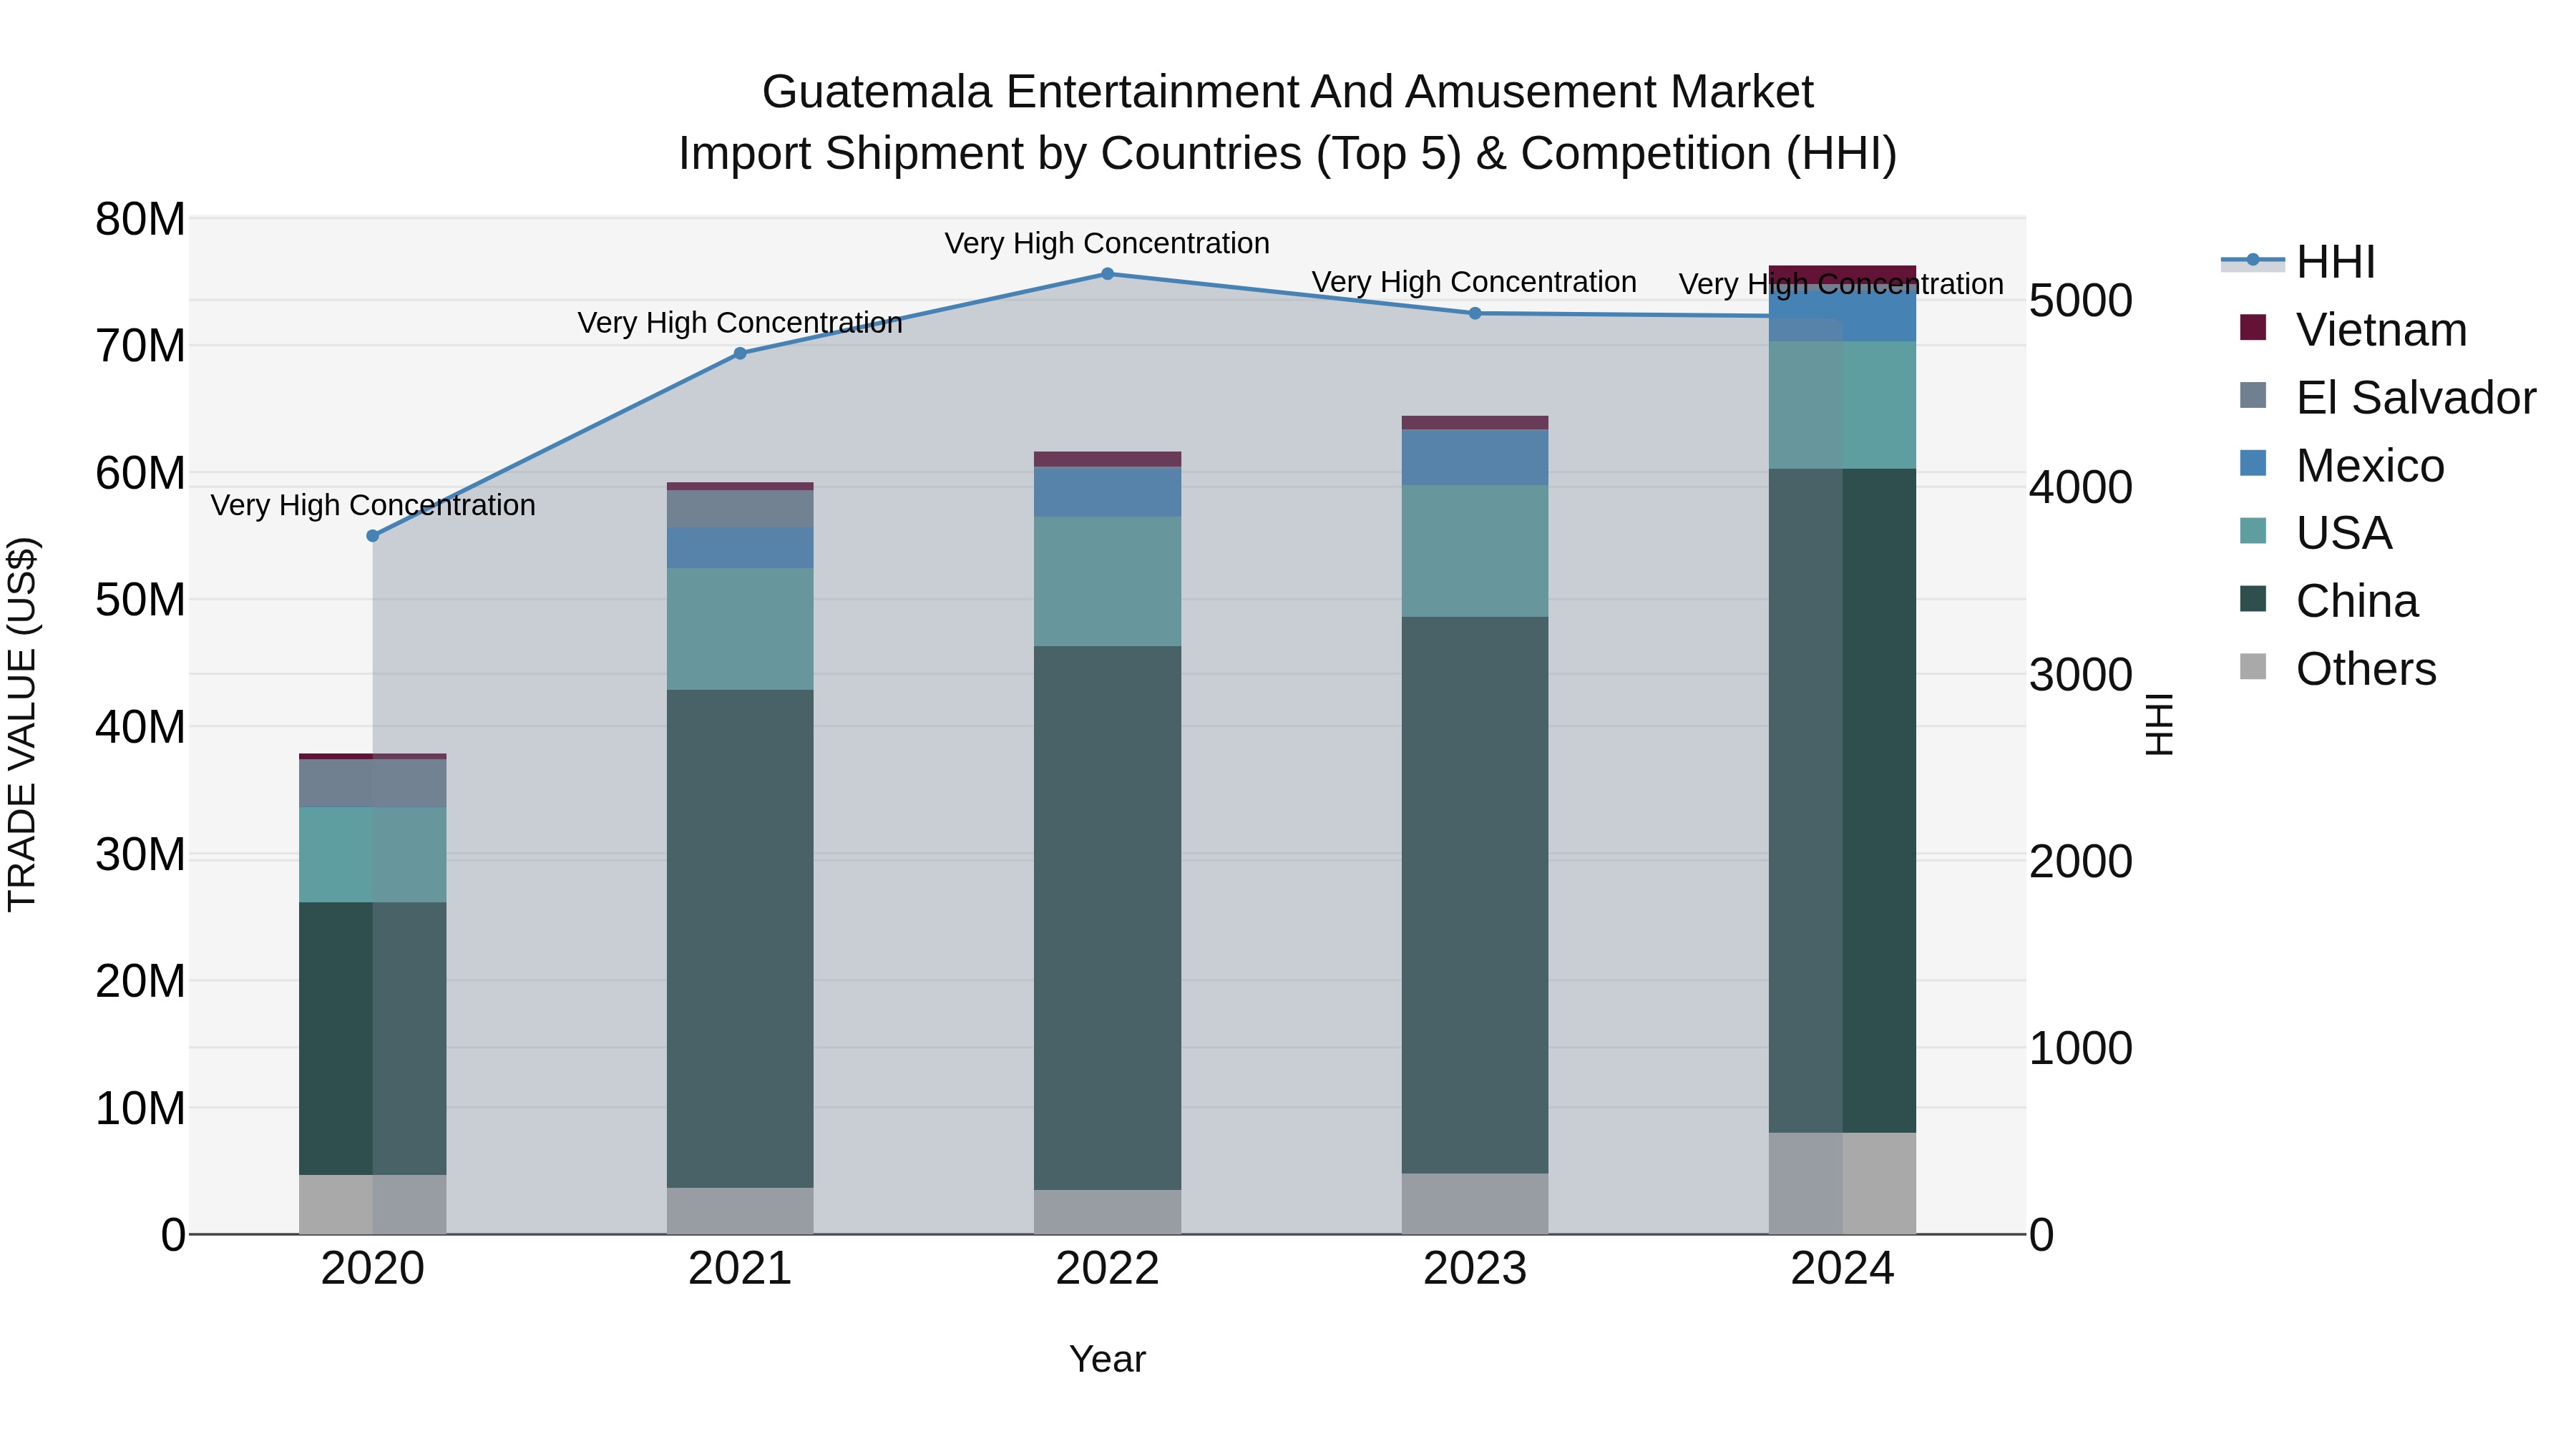Screen dimensions: 2576x1449
Task: Toggle the Mexico legend entry
Action: pos(2341,465)
